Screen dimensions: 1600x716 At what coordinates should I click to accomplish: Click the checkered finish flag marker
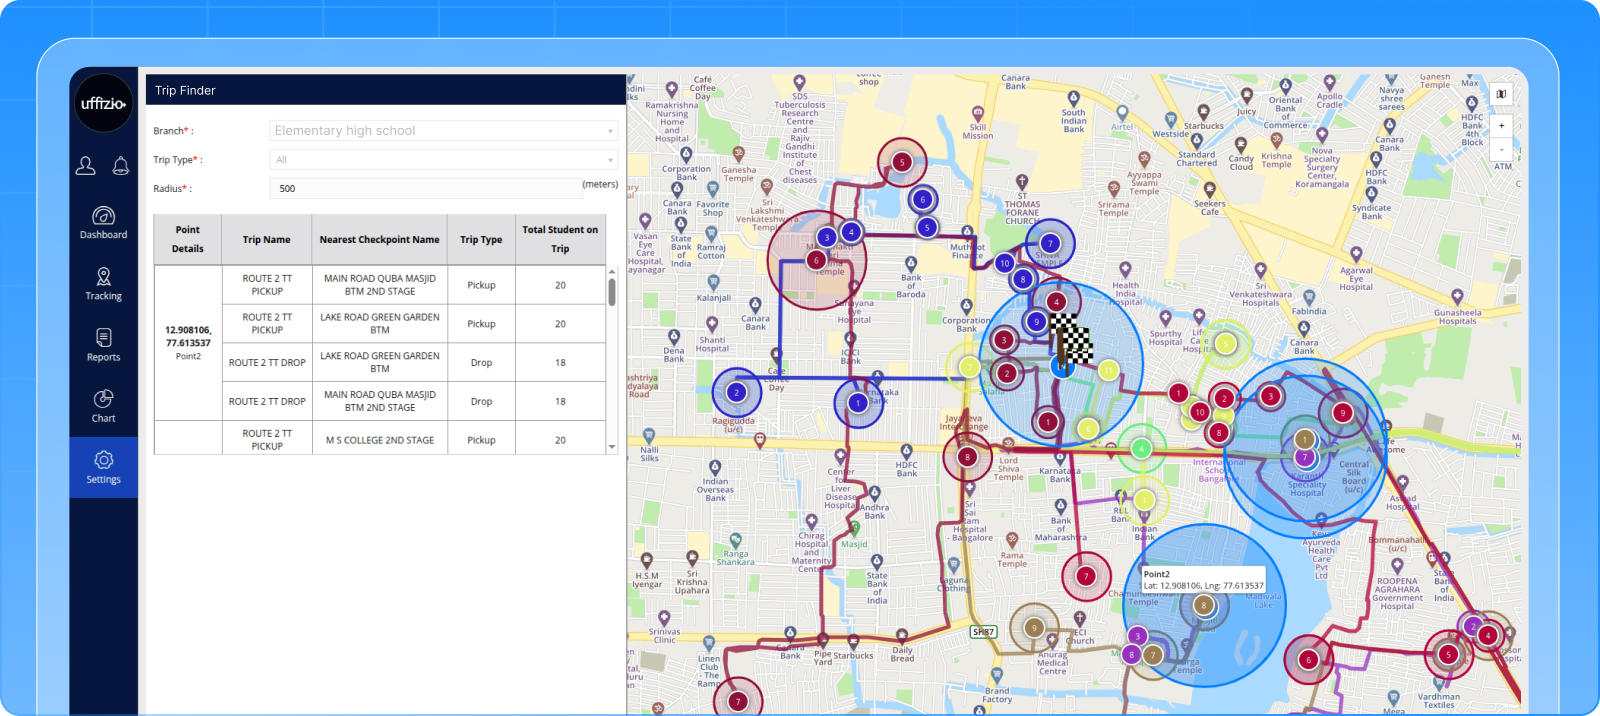point(1072,338)
